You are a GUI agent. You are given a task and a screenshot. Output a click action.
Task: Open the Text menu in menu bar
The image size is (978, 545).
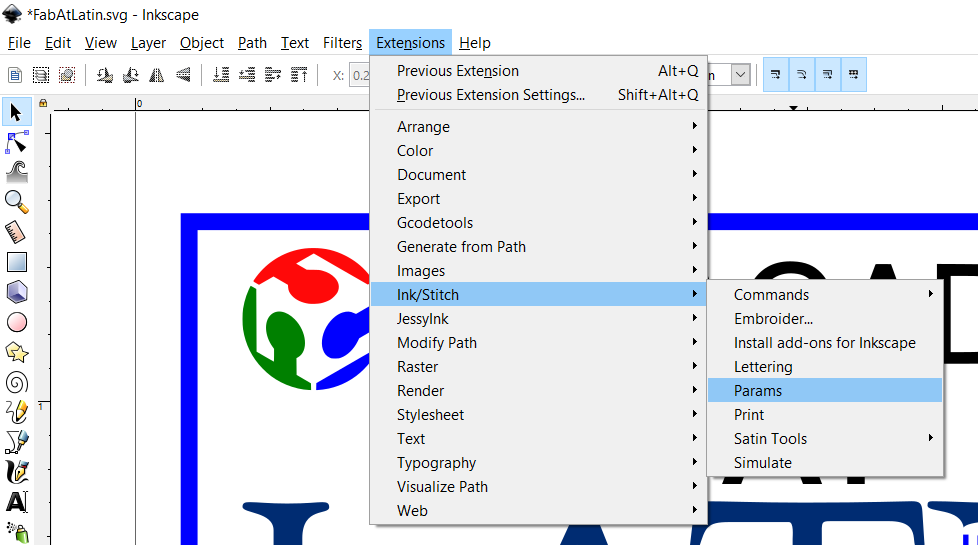pyautogui.click(x=294, y=43)
